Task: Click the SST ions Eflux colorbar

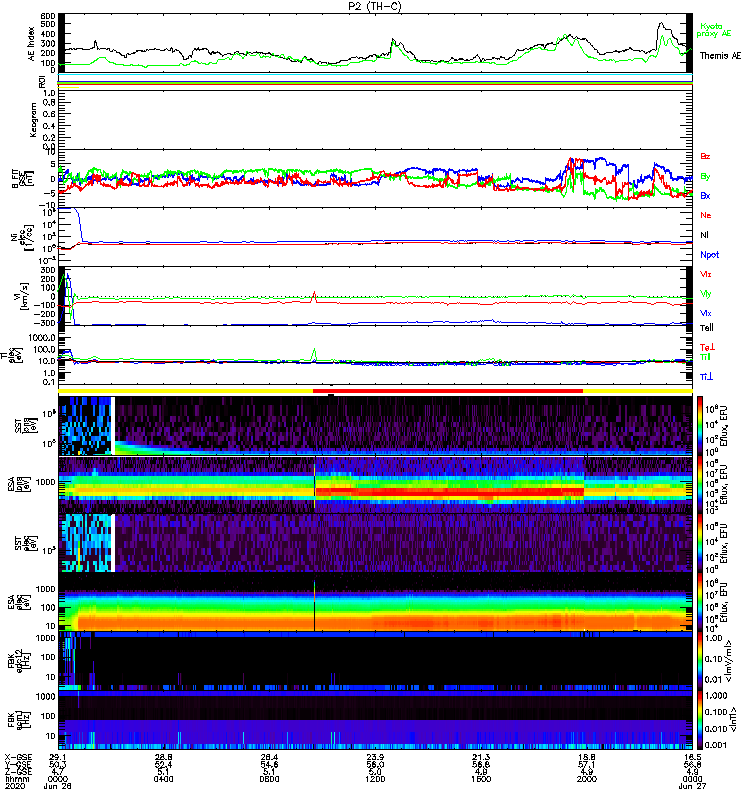Action: [x=700, y=426]
